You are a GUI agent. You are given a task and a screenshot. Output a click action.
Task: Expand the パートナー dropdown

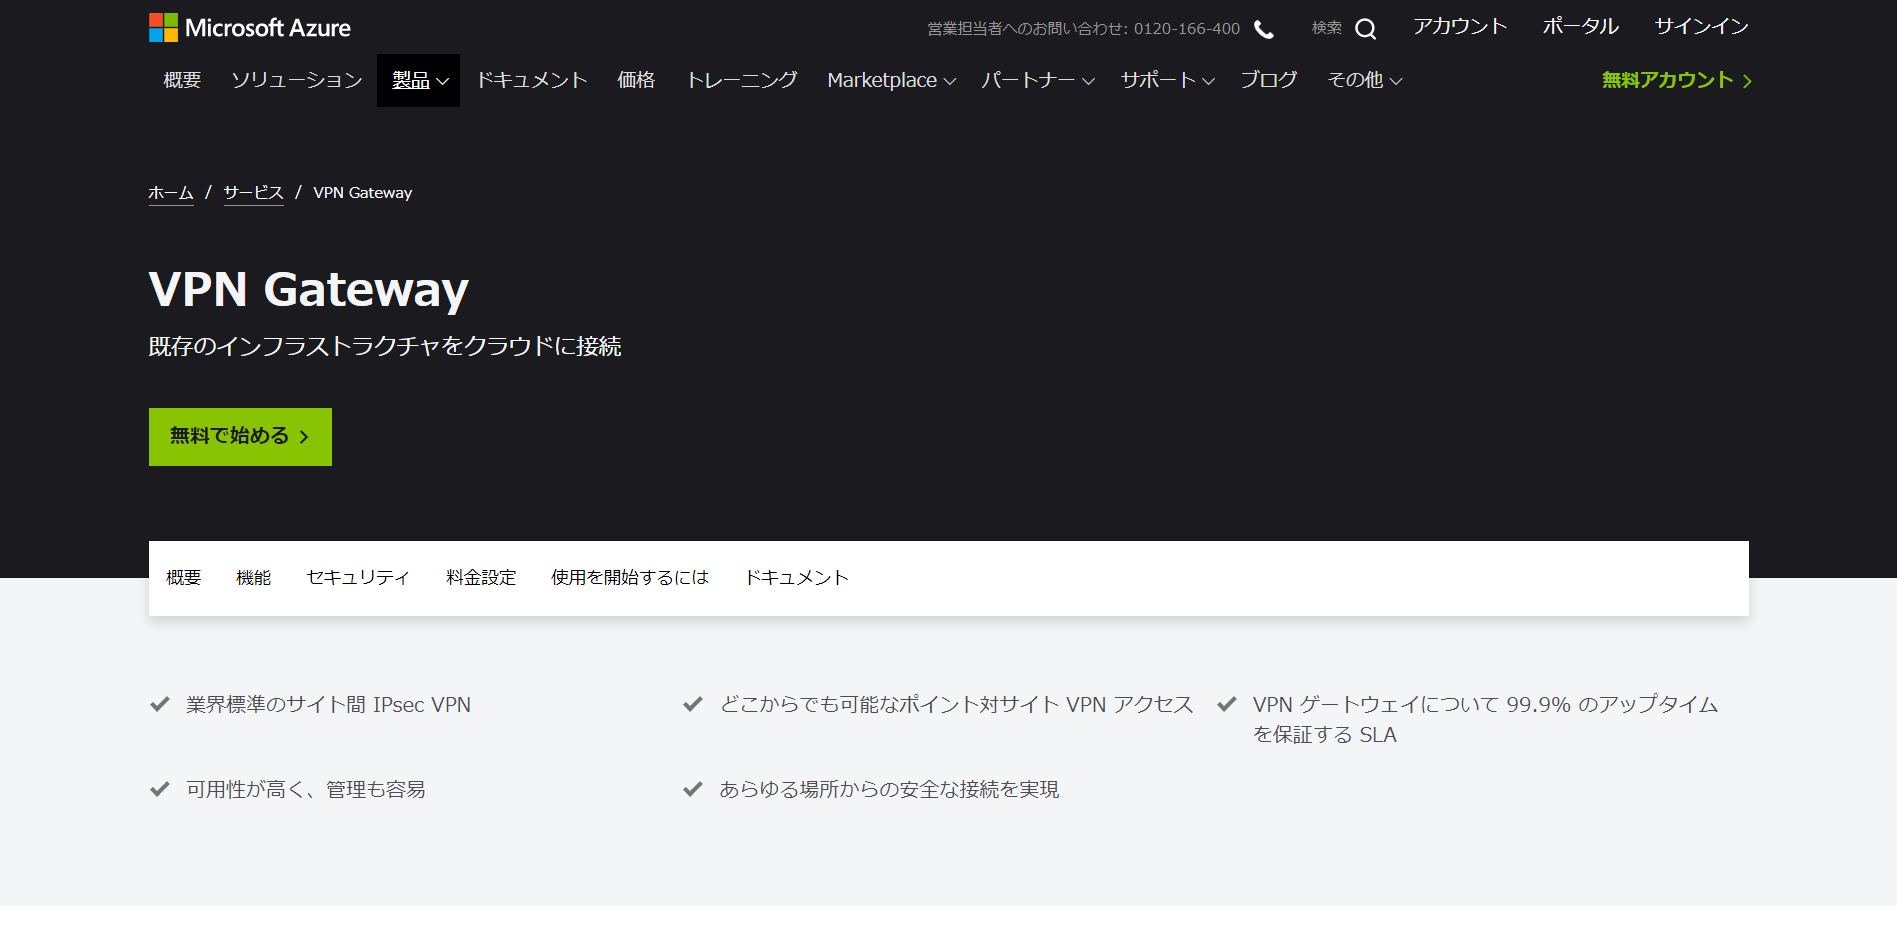point(1037,80)
